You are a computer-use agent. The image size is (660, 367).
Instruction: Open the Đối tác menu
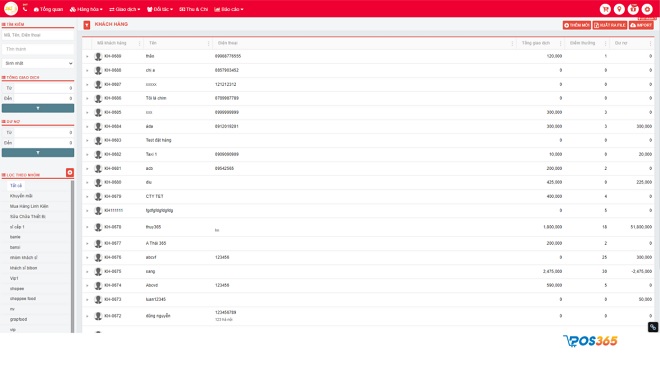pyautogui.click(x=160, y=9)
